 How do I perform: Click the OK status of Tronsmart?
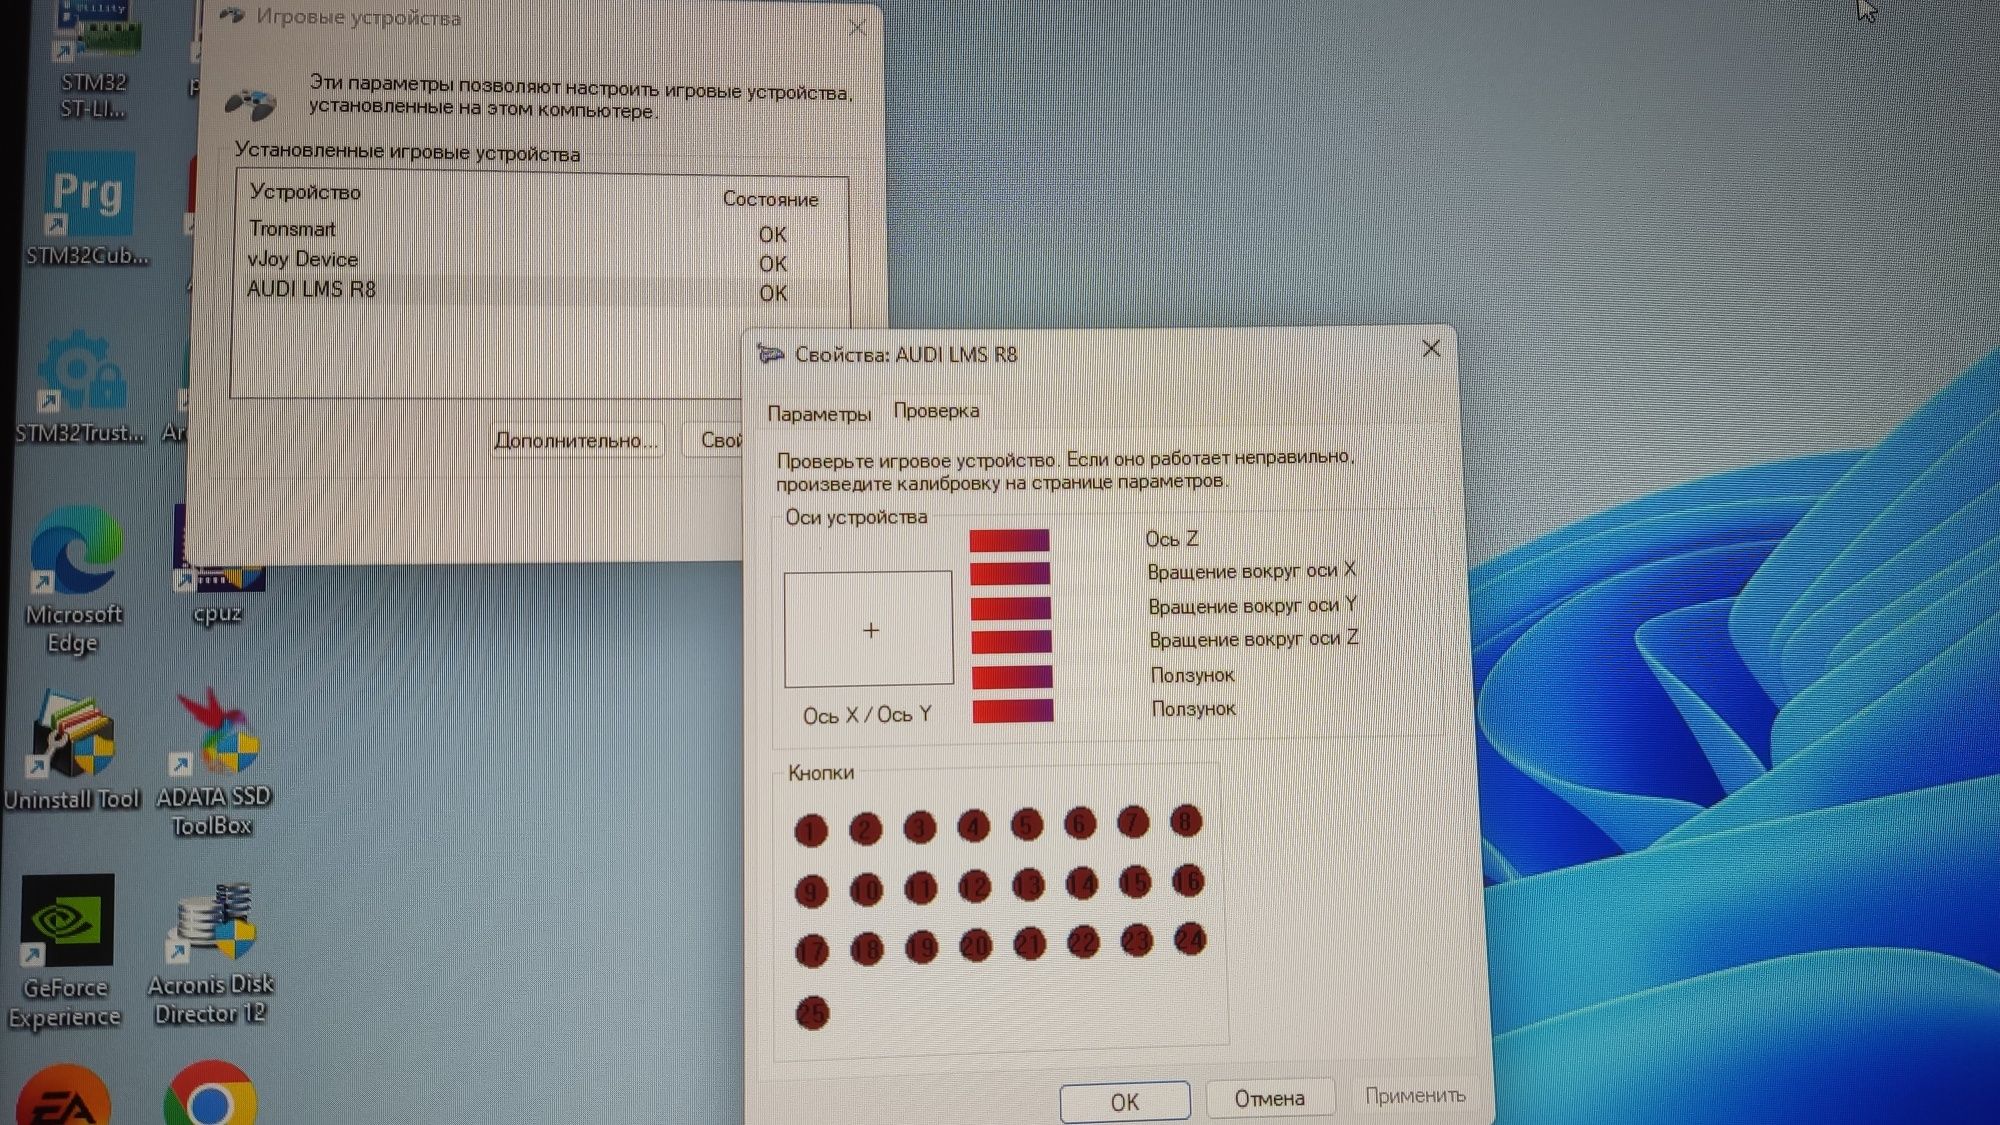click(x=773, y=234)
